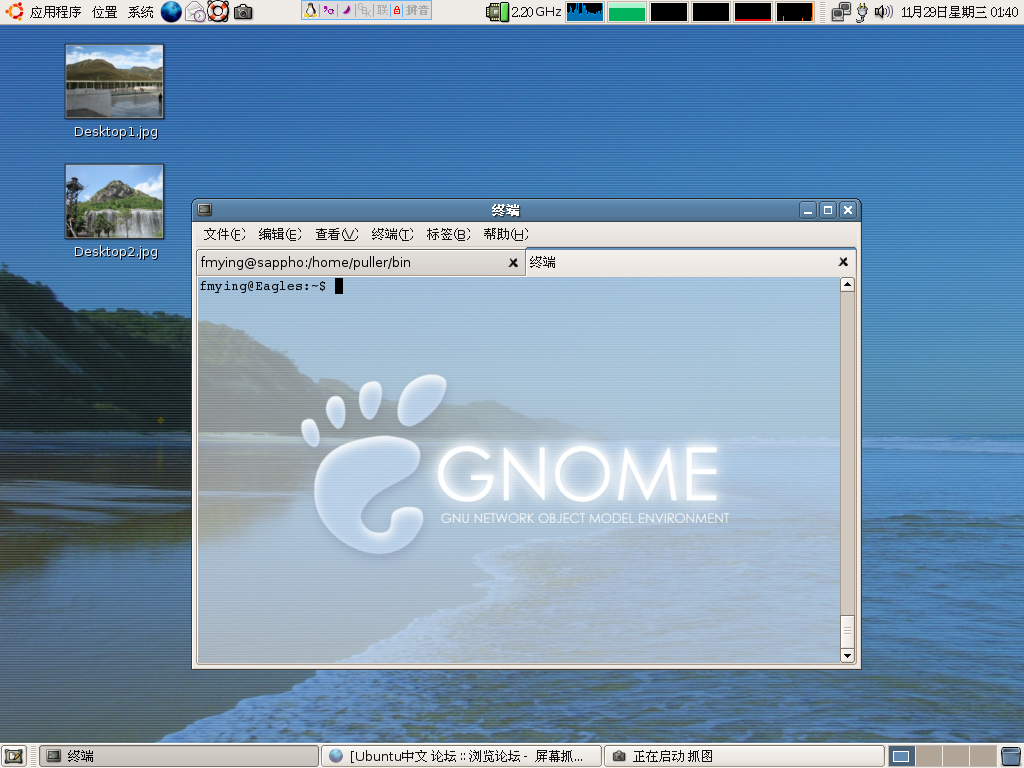This screenshot has width=1024, height=768.
Task: Close the 终端 terminal tab
Action: click(843, 262)
